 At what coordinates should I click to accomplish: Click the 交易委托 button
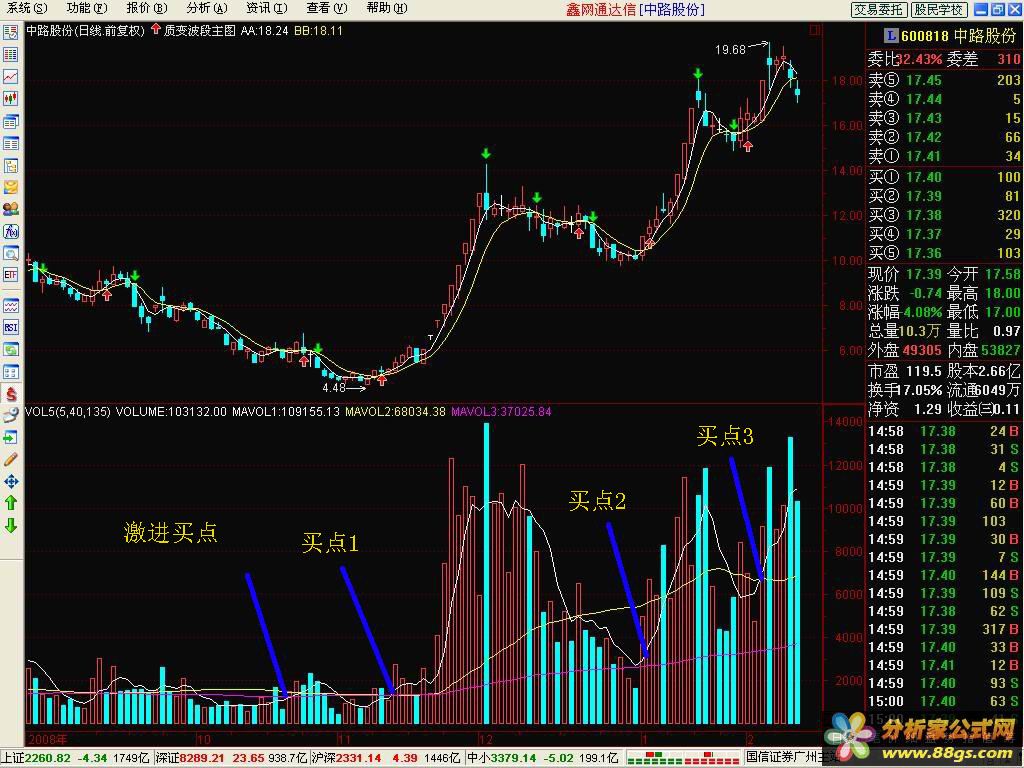tap(878, 9)
